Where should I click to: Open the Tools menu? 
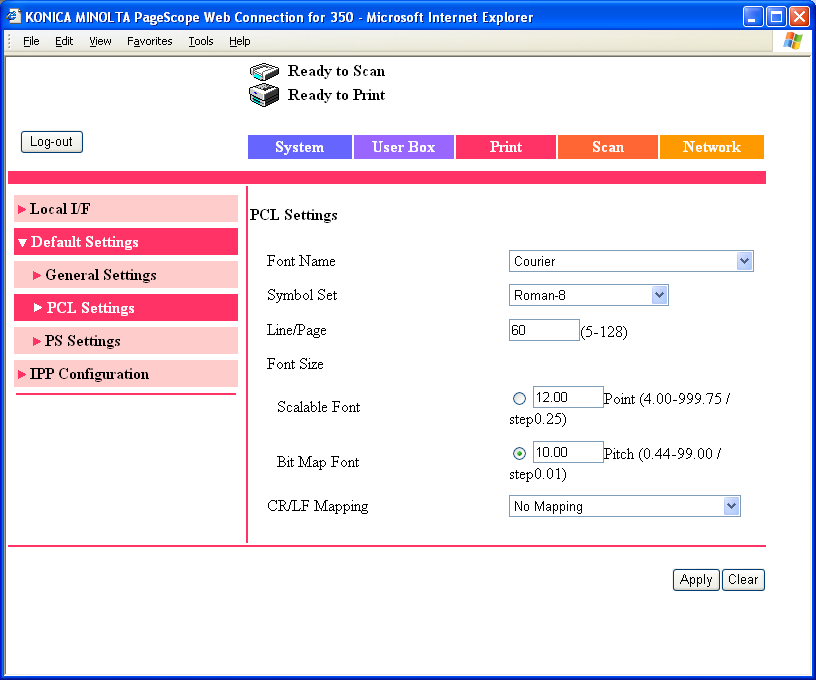(x=201, y=41)
